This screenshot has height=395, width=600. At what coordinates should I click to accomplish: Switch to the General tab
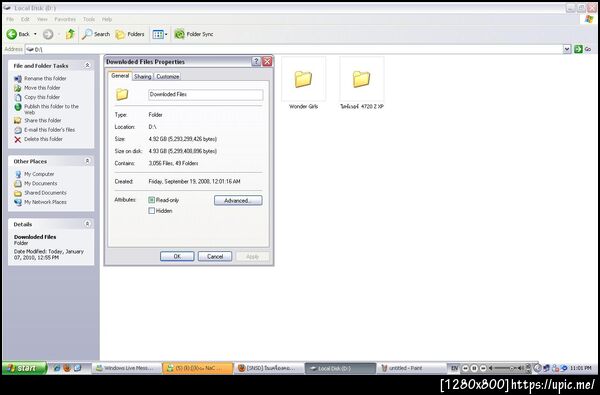click(x=120, y=76)
